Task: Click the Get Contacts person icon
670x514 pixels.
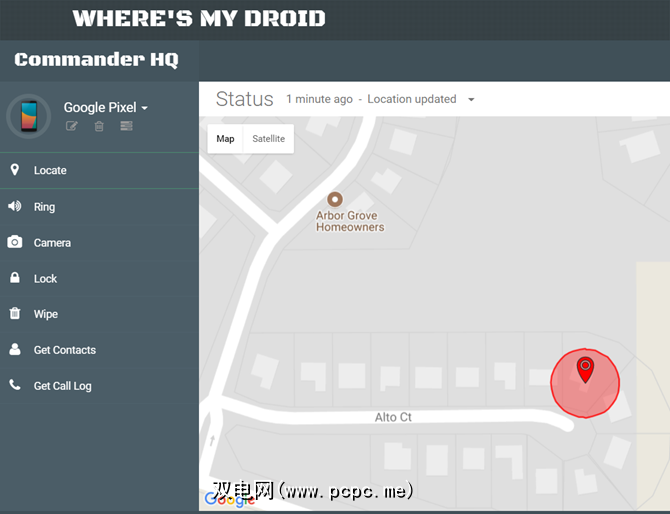Action: pyautogui.click(x=15, y=349)
